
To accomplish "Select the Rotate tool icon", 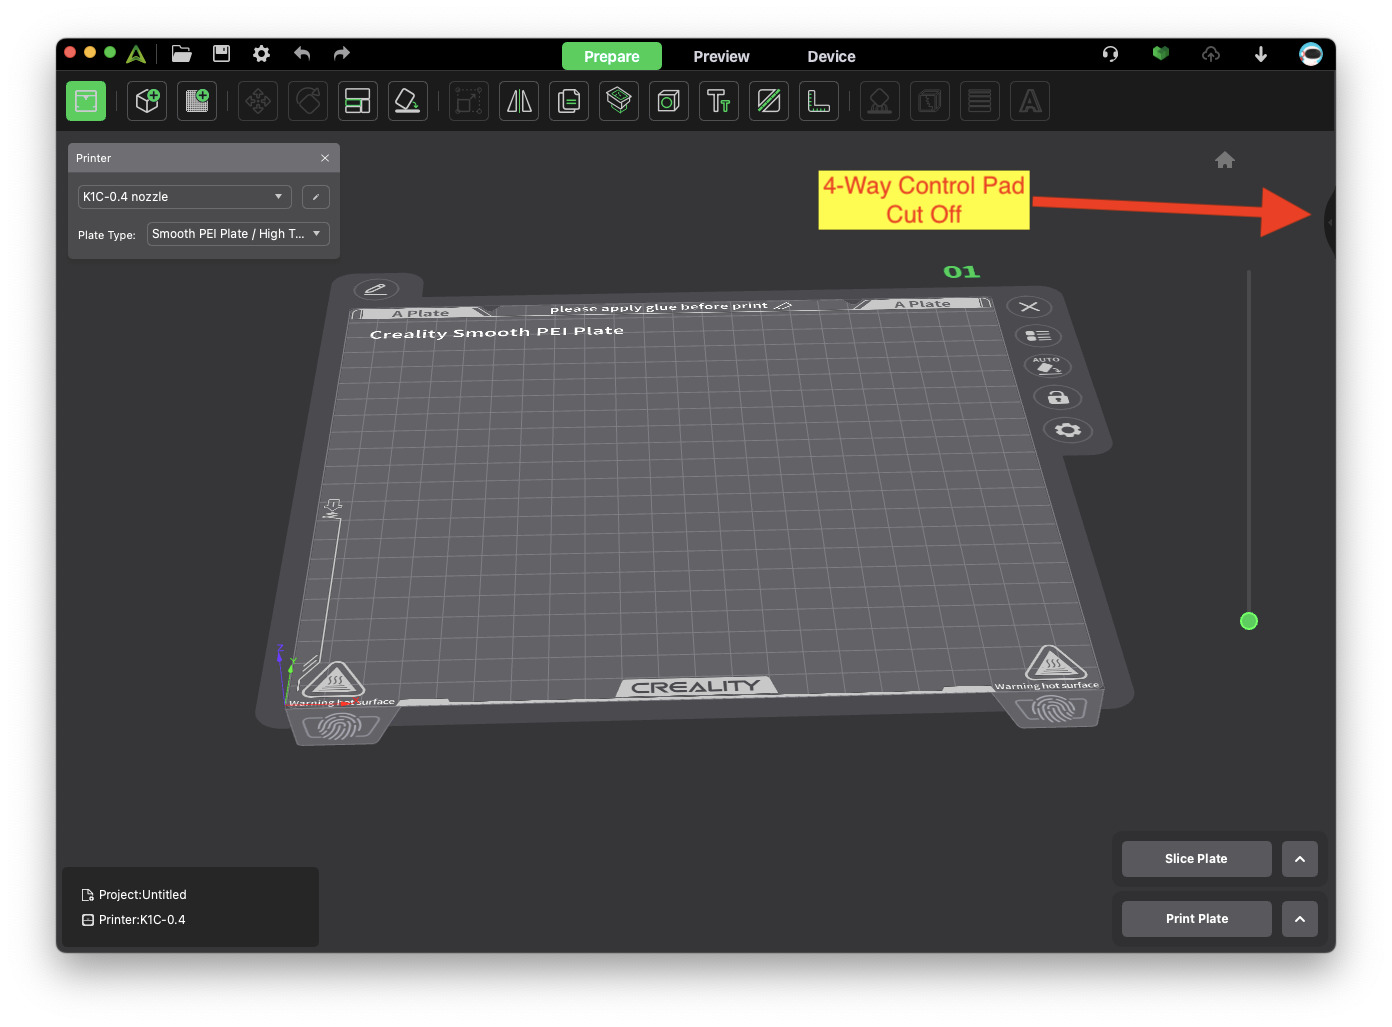I will (x=308, y=101).
